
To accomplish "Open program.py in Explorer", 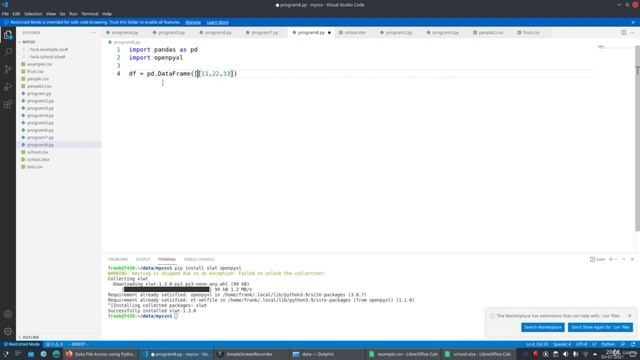I will (39, 93).
